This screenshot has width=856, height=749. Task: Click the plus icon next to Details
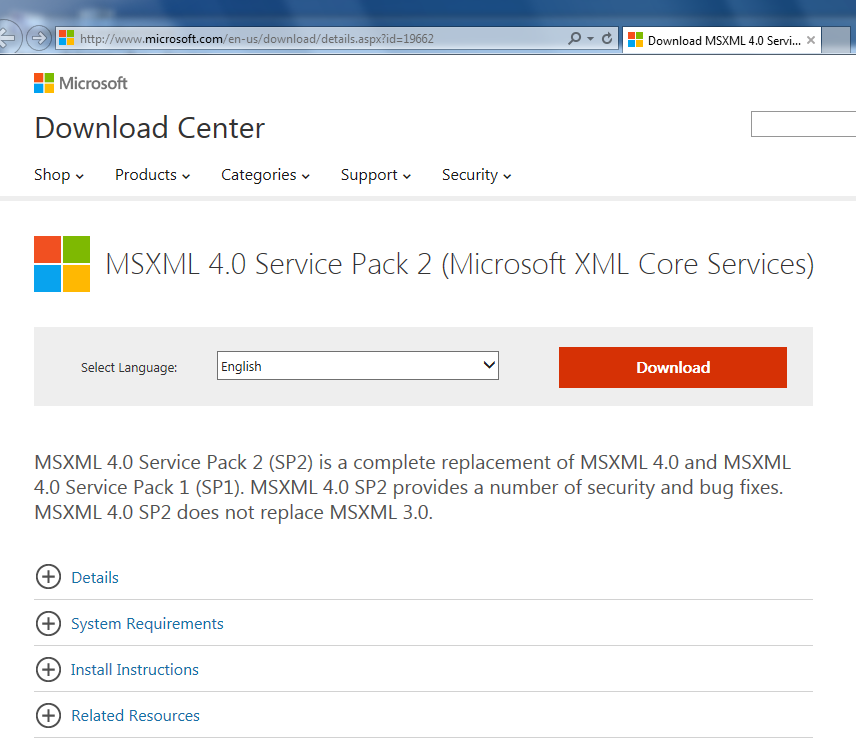pyautogui.click(x=48, y=577)
